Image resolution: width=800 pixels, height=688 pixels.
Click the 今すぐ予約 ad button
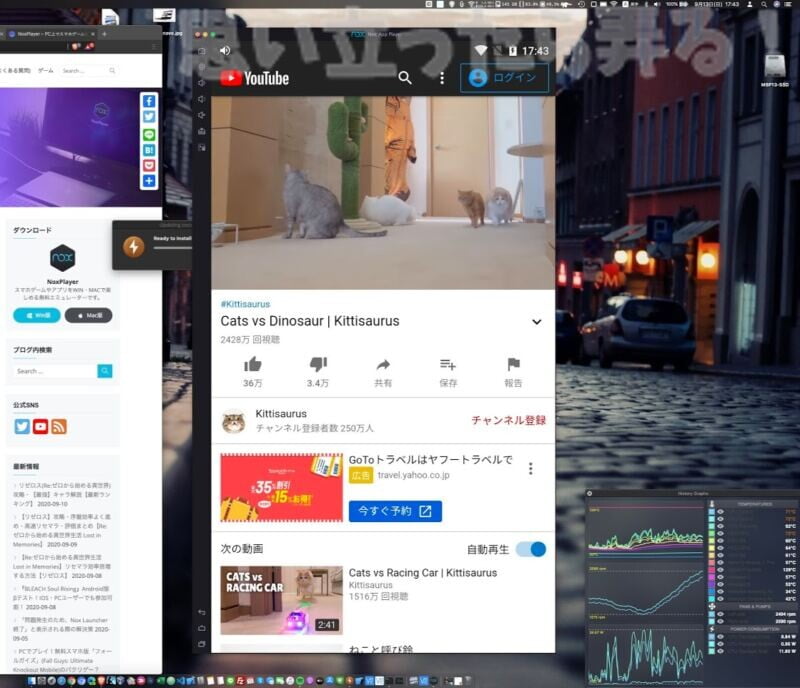395,511
